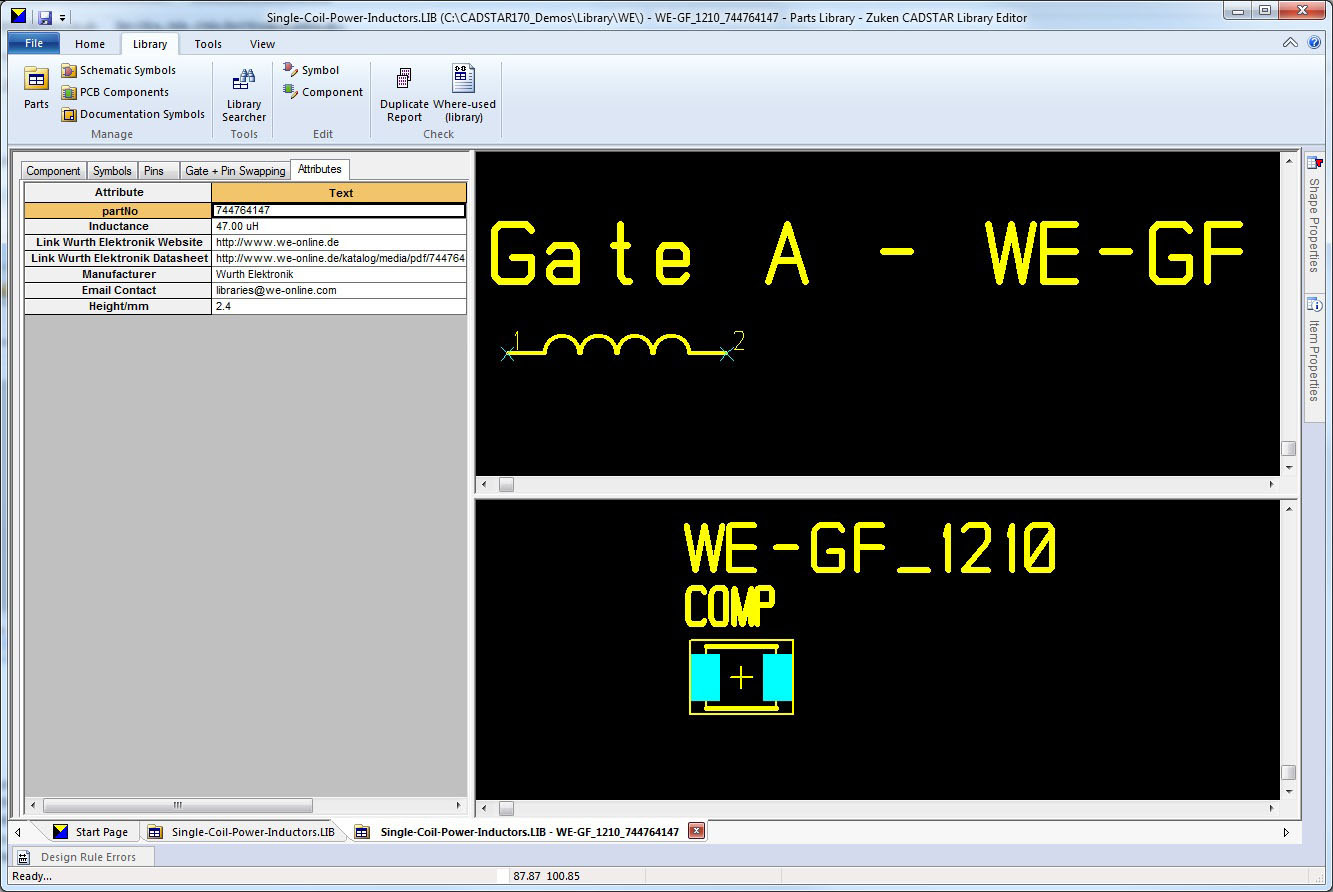This screenshot has height=892, width=1333.
Task: Click the PCB component view scroll-up arrow
Action: (1289, 507)
